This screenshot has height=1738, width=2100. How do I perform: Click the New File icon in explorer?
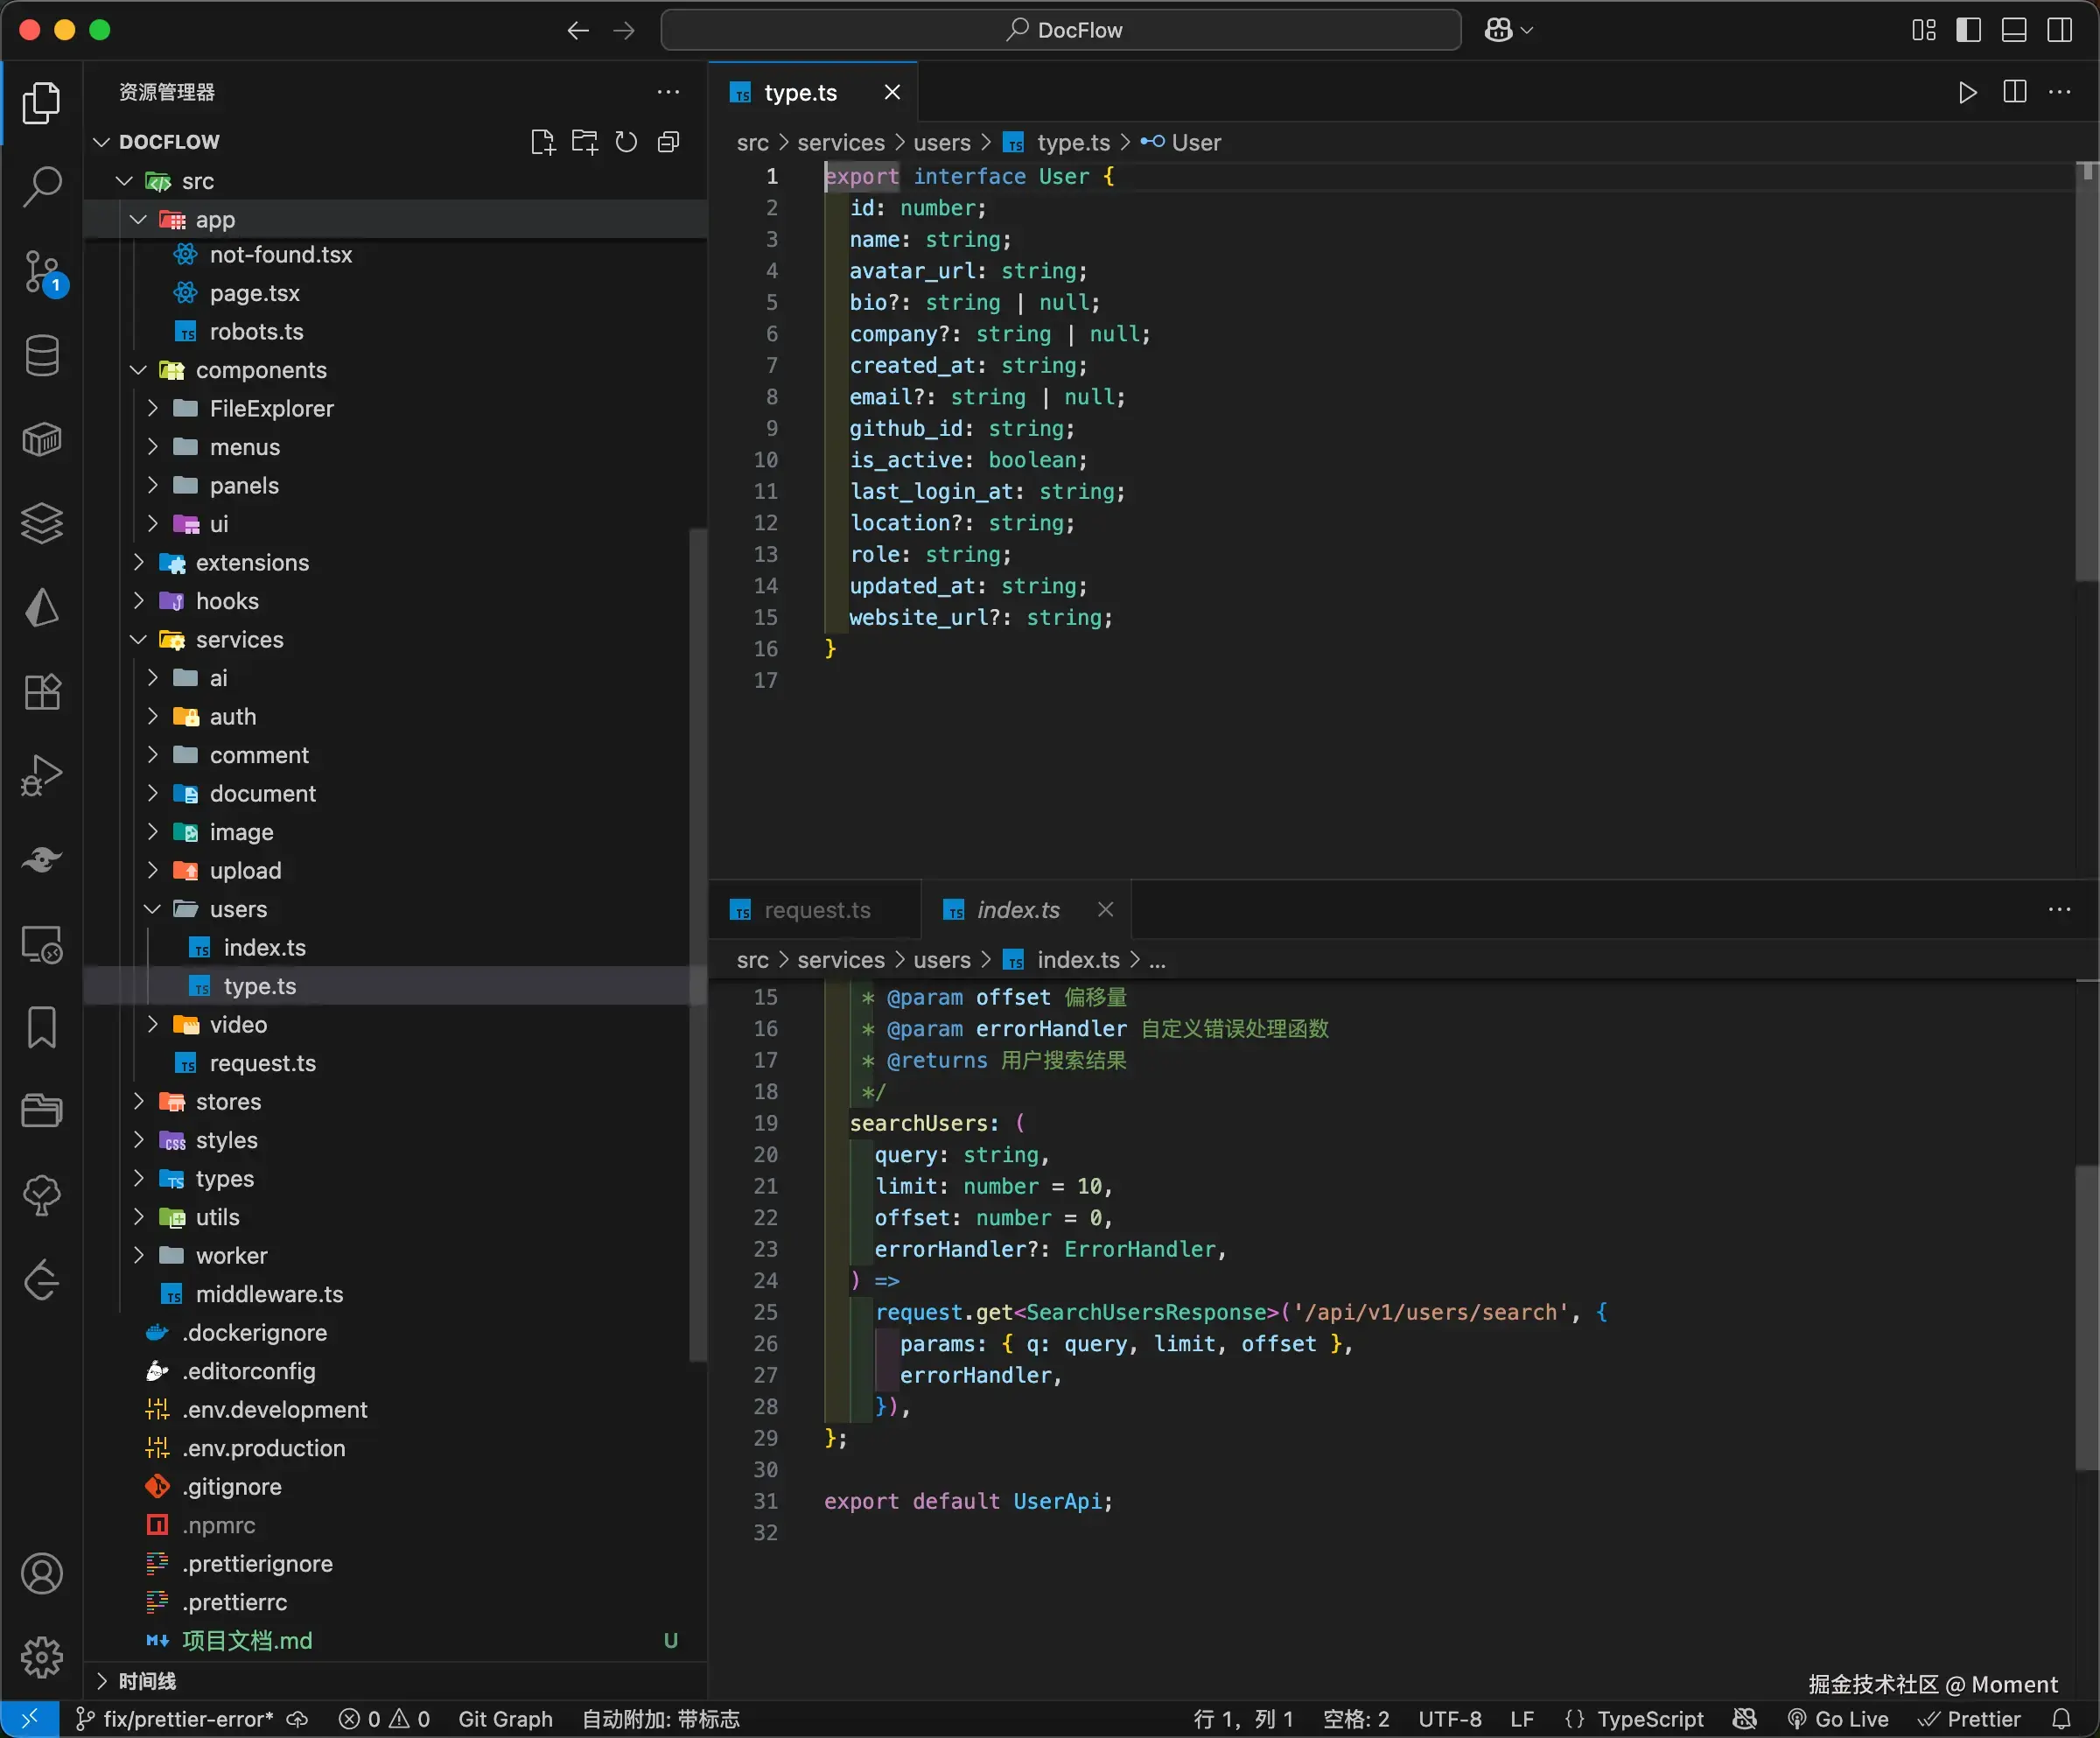(x=542, y=142)
